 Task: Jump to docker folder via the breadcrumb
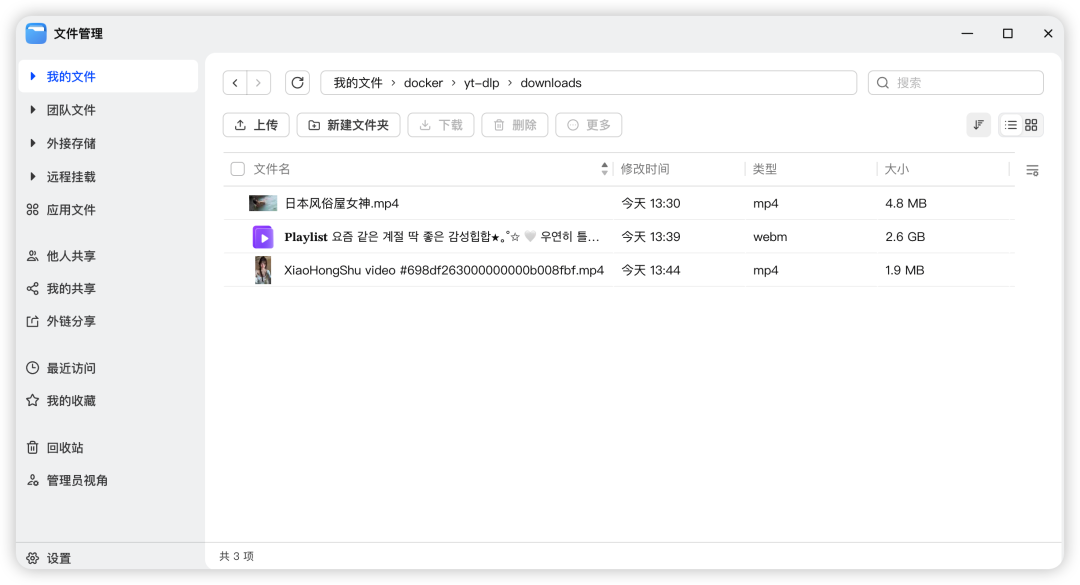pyautogui.click(x=423, y=82)
